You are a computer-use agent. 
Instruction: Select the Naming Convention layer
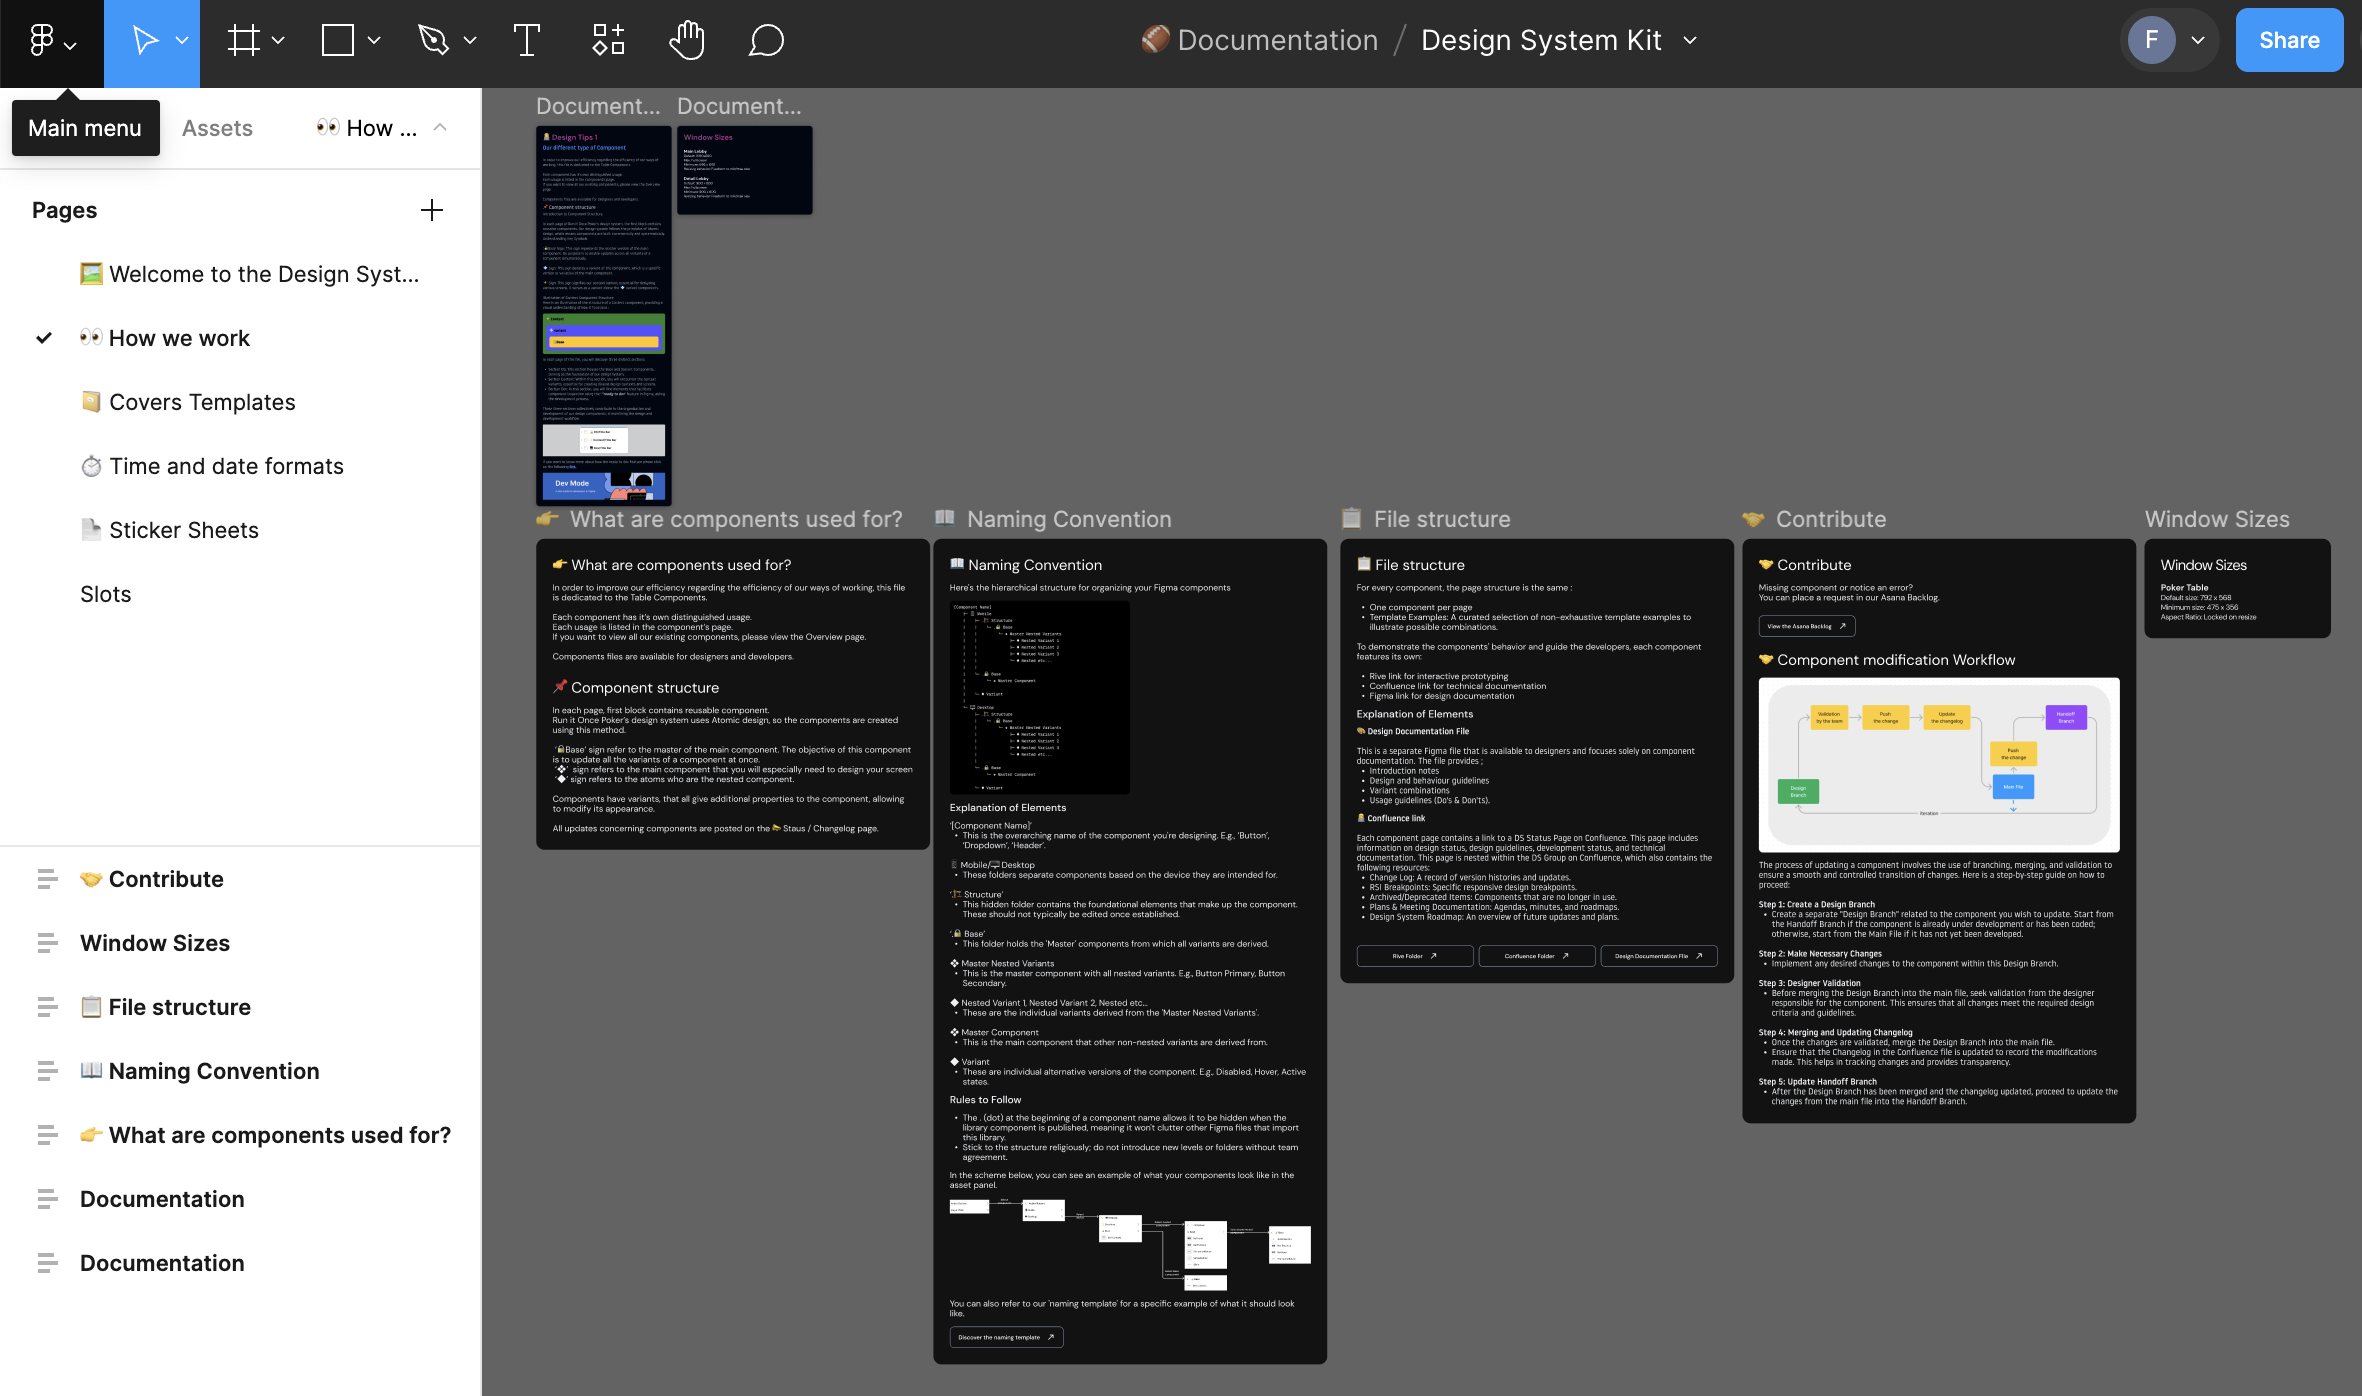214,1071
